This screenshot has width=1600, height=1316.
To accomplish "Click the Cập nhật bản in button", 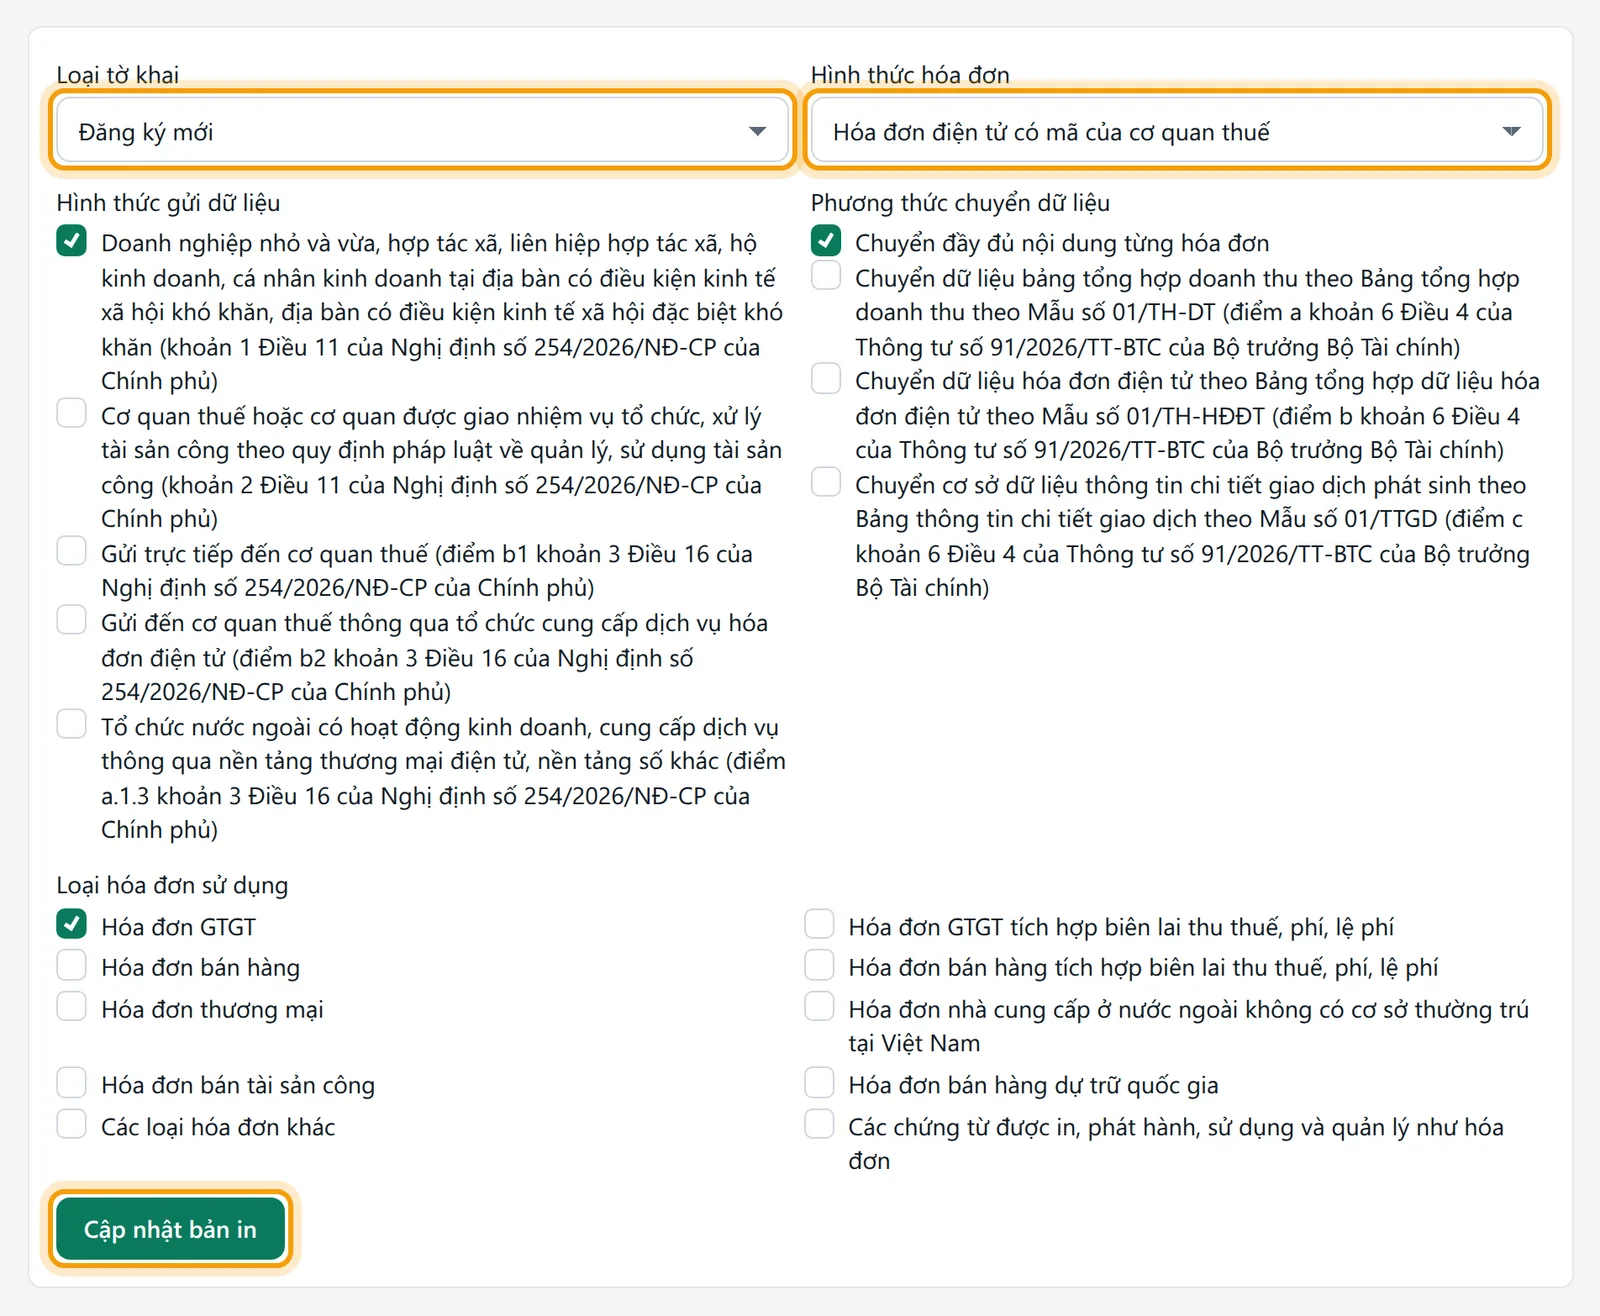I will [x=170, y=1228].
